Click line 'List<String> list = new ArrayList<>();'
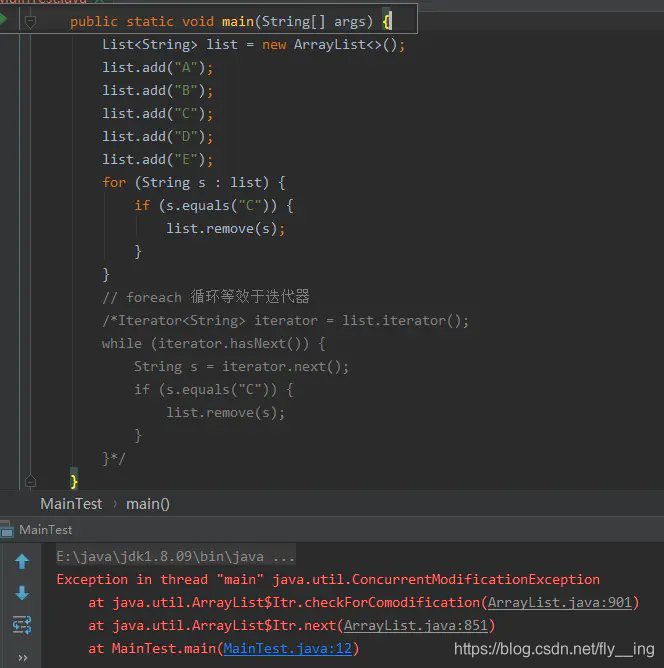The image size is (664, 668). tap(253, 44)
